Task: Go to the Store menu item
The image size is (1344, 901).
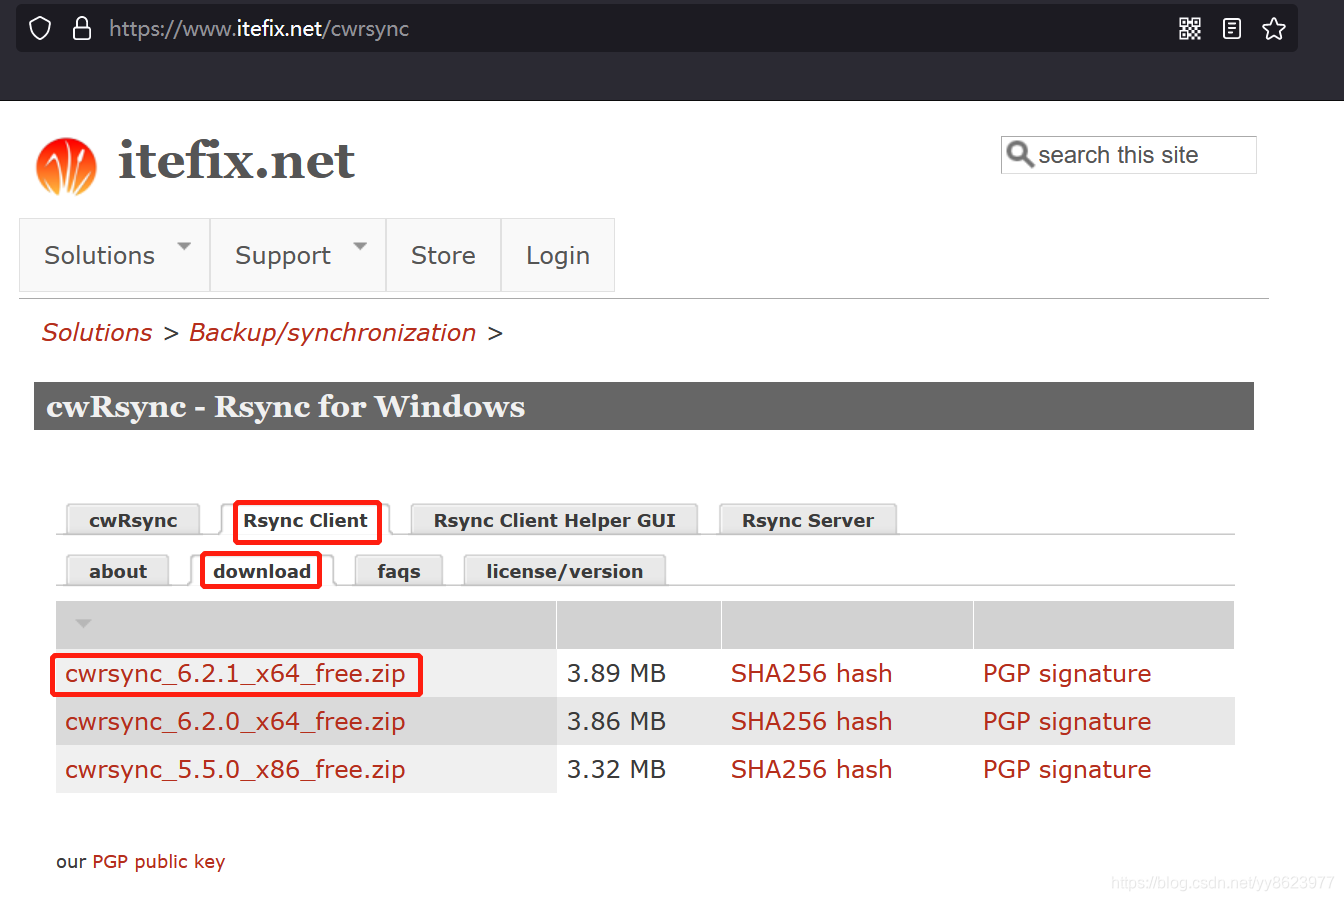Action: (442, 255)
